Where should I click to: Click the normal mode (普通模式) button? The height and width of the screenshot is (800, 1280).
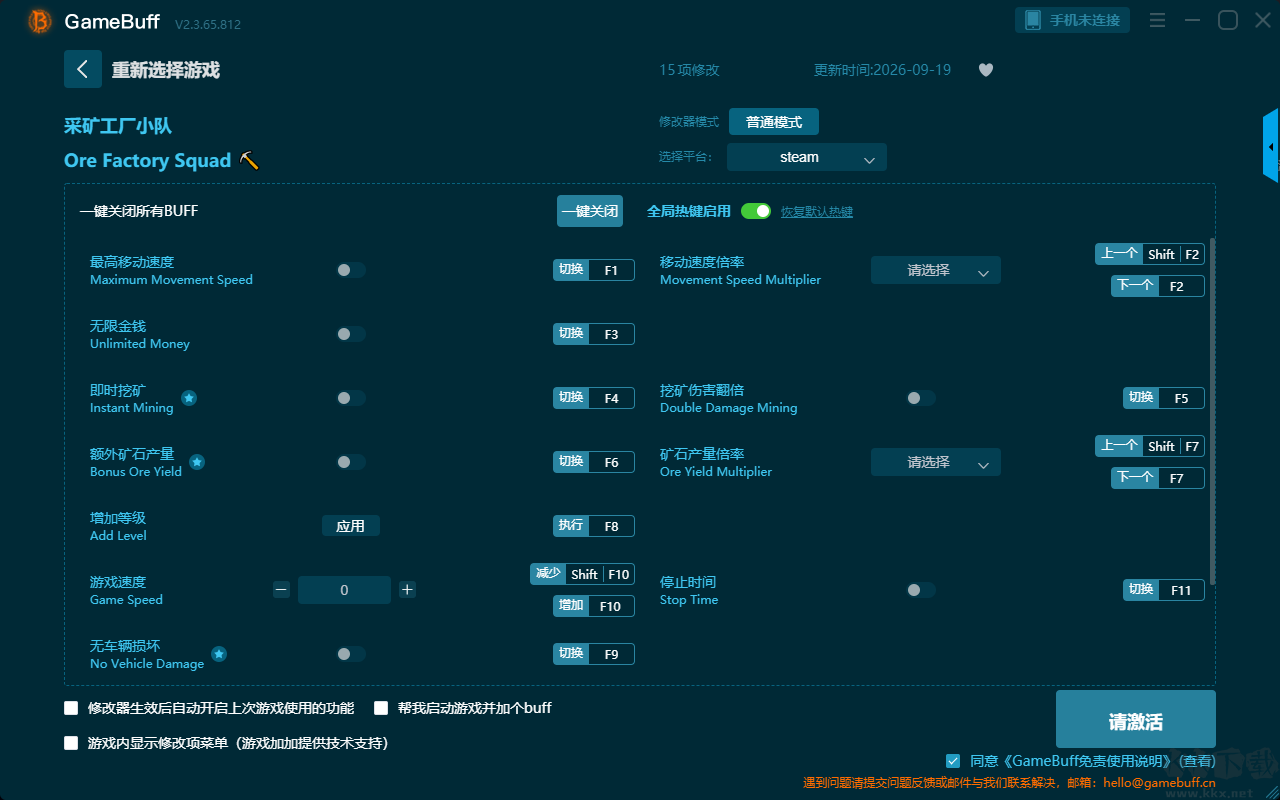(x=774, y=122)
